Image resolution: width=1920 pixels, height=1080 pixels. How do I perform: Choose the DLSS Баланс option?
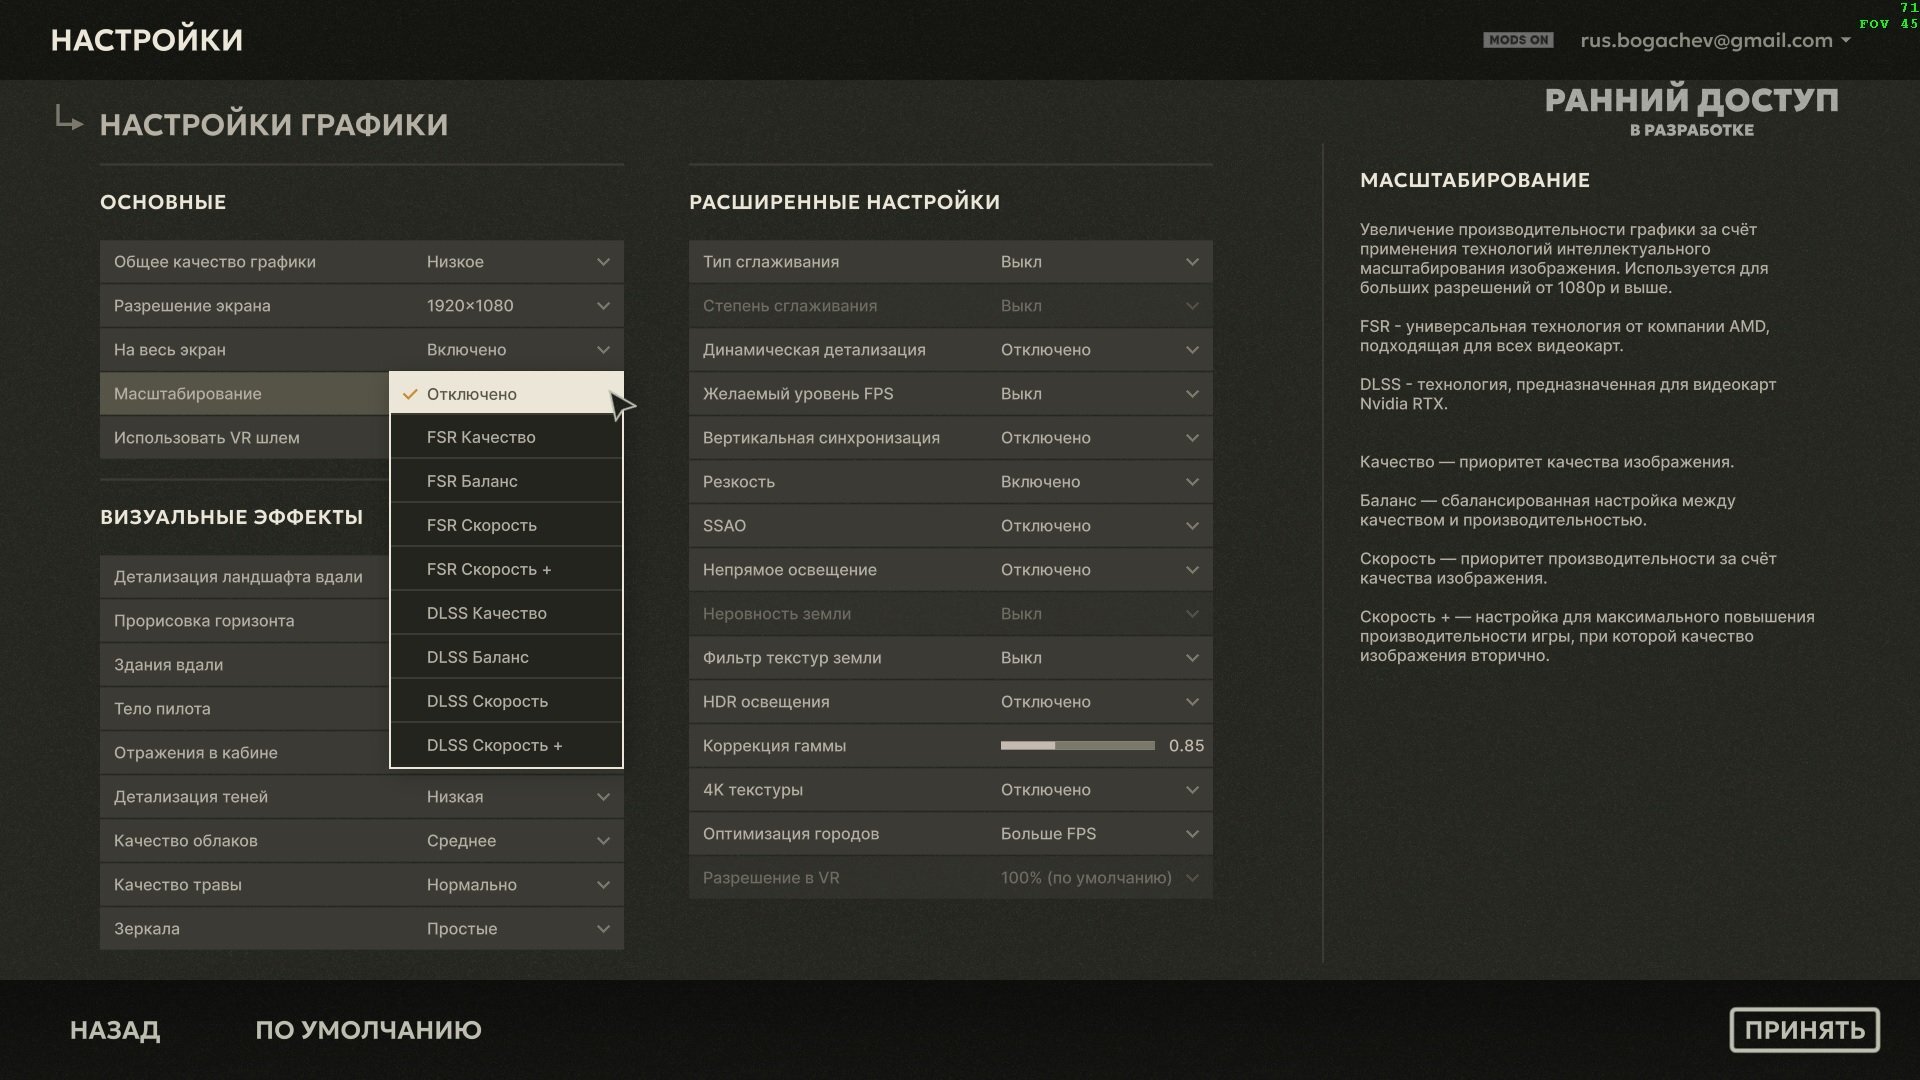click(506, 658)
